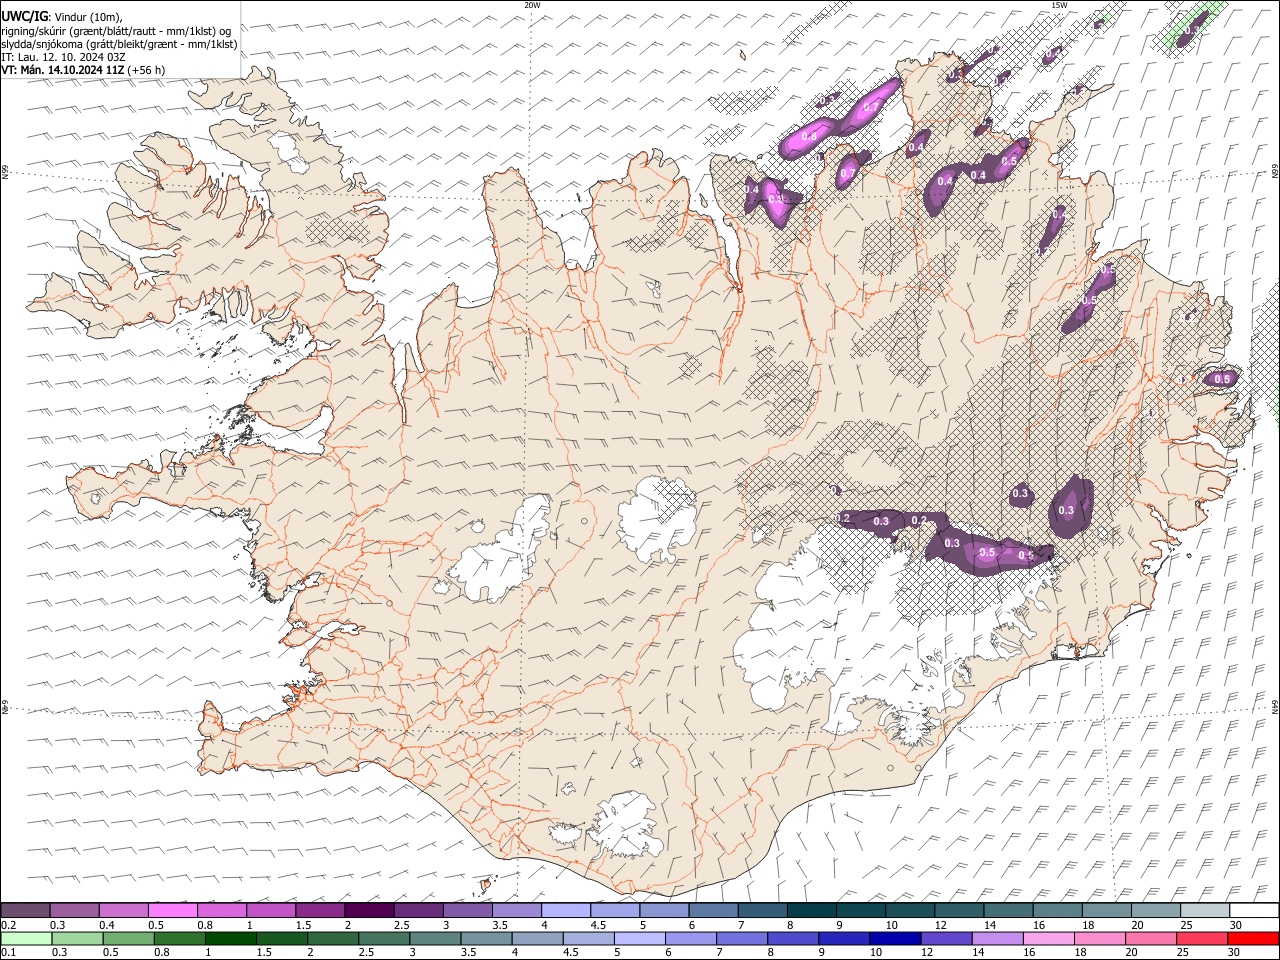Click the palest green first swatch in lower legend
This screenshot has width=1280, height=960.
(25, 939)
